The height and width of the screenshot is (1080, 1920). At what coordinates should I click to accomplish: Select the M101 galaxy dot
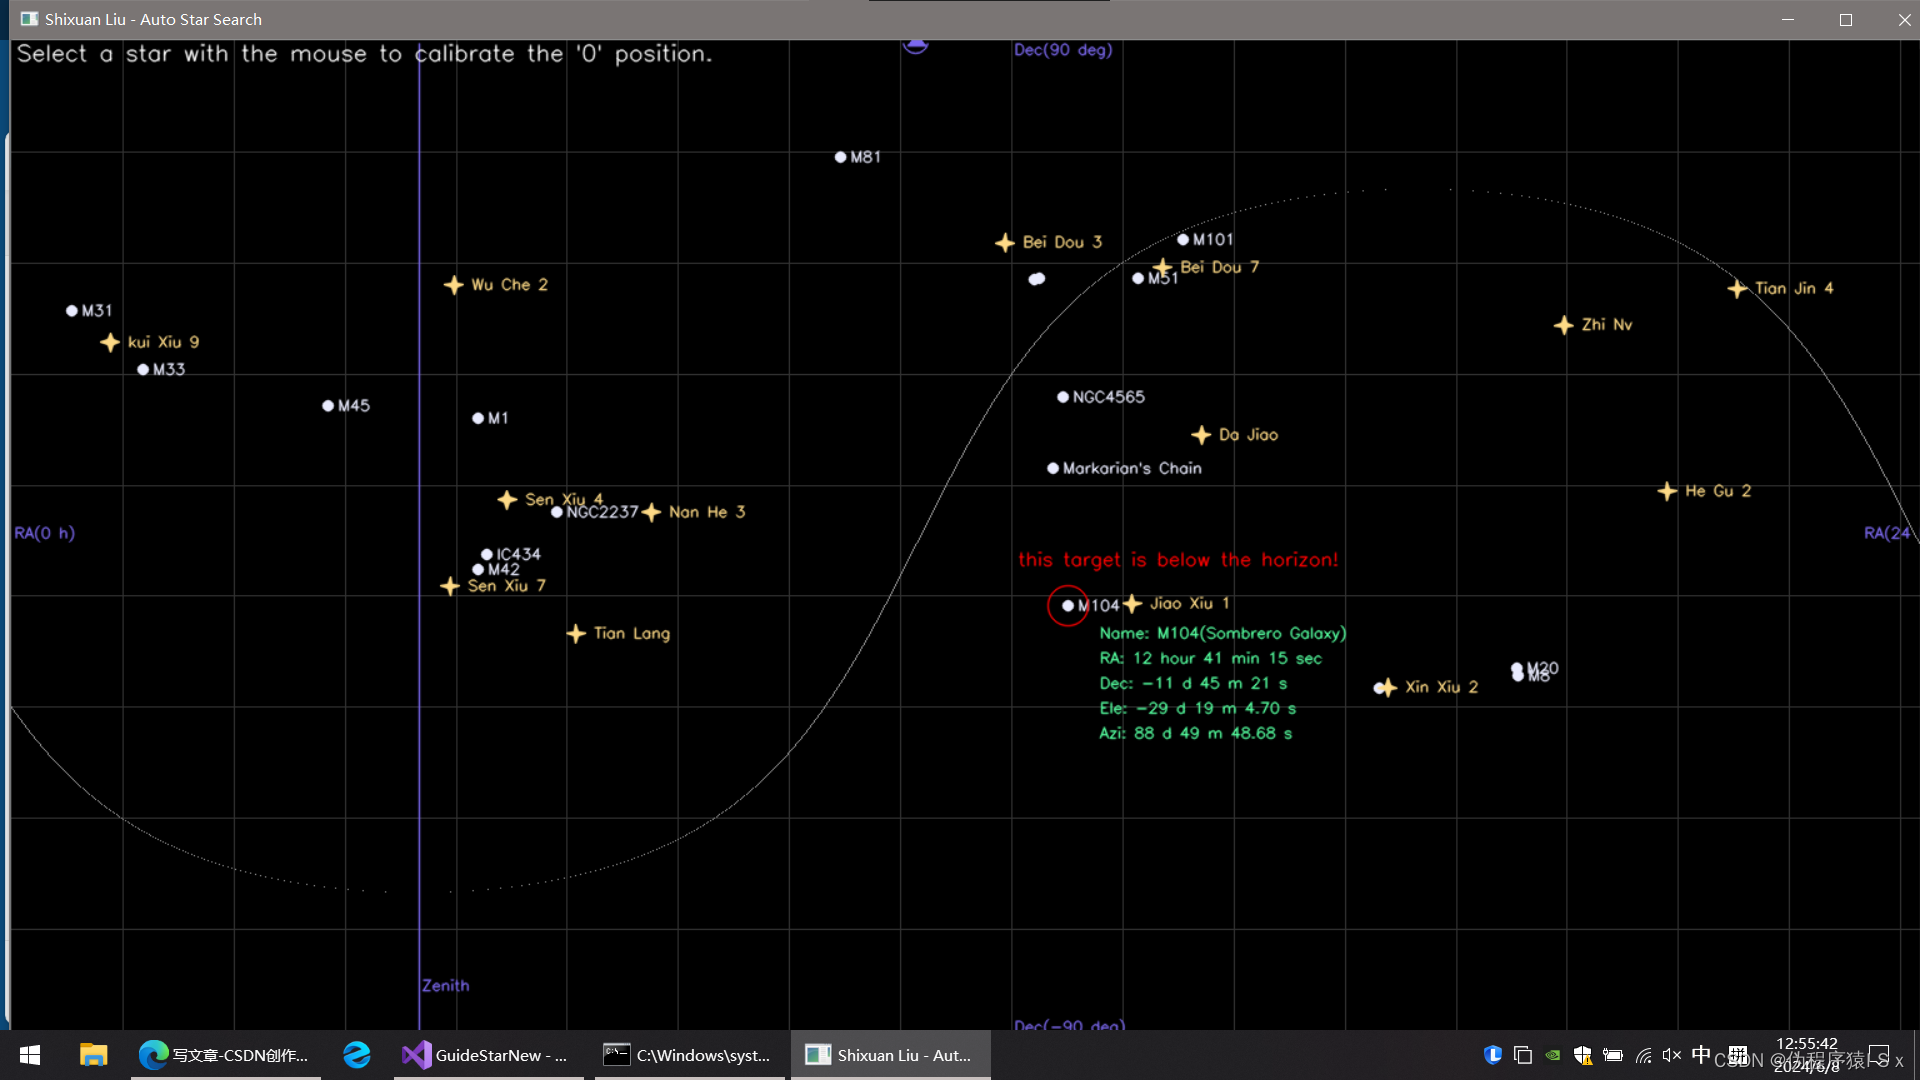pyautogui.click(x=1183, y=240)
